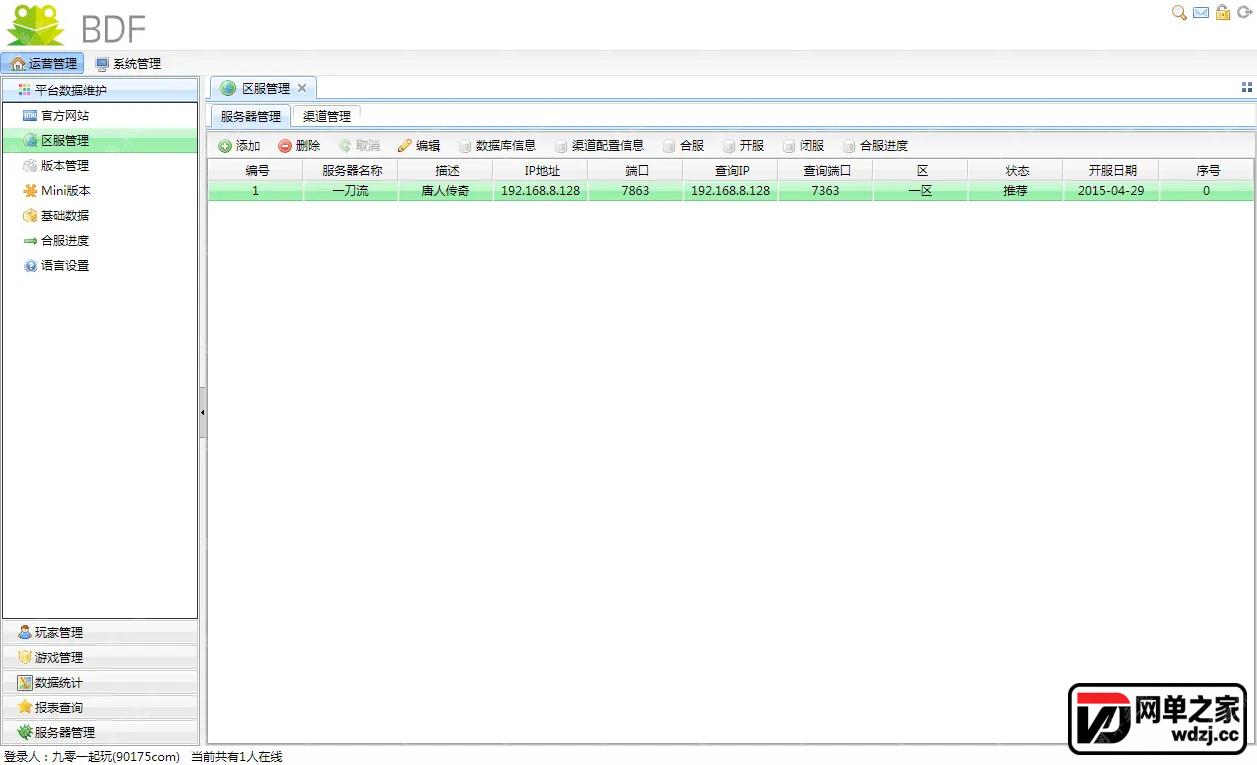
Task: Click the 闭服 close server button
Action: click(803, 146)
